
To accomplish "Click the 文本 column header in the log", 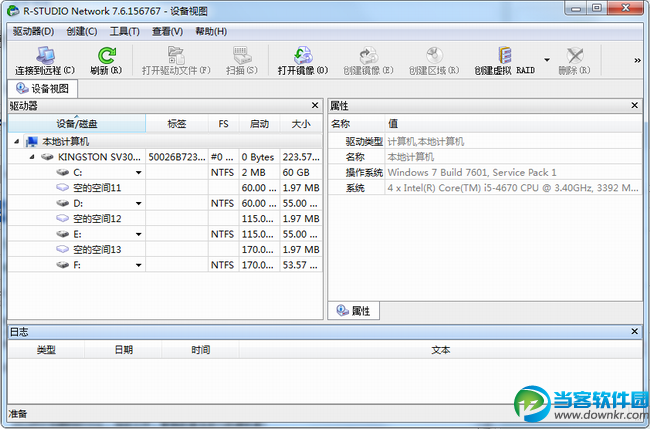I will [x=440, y=350].
